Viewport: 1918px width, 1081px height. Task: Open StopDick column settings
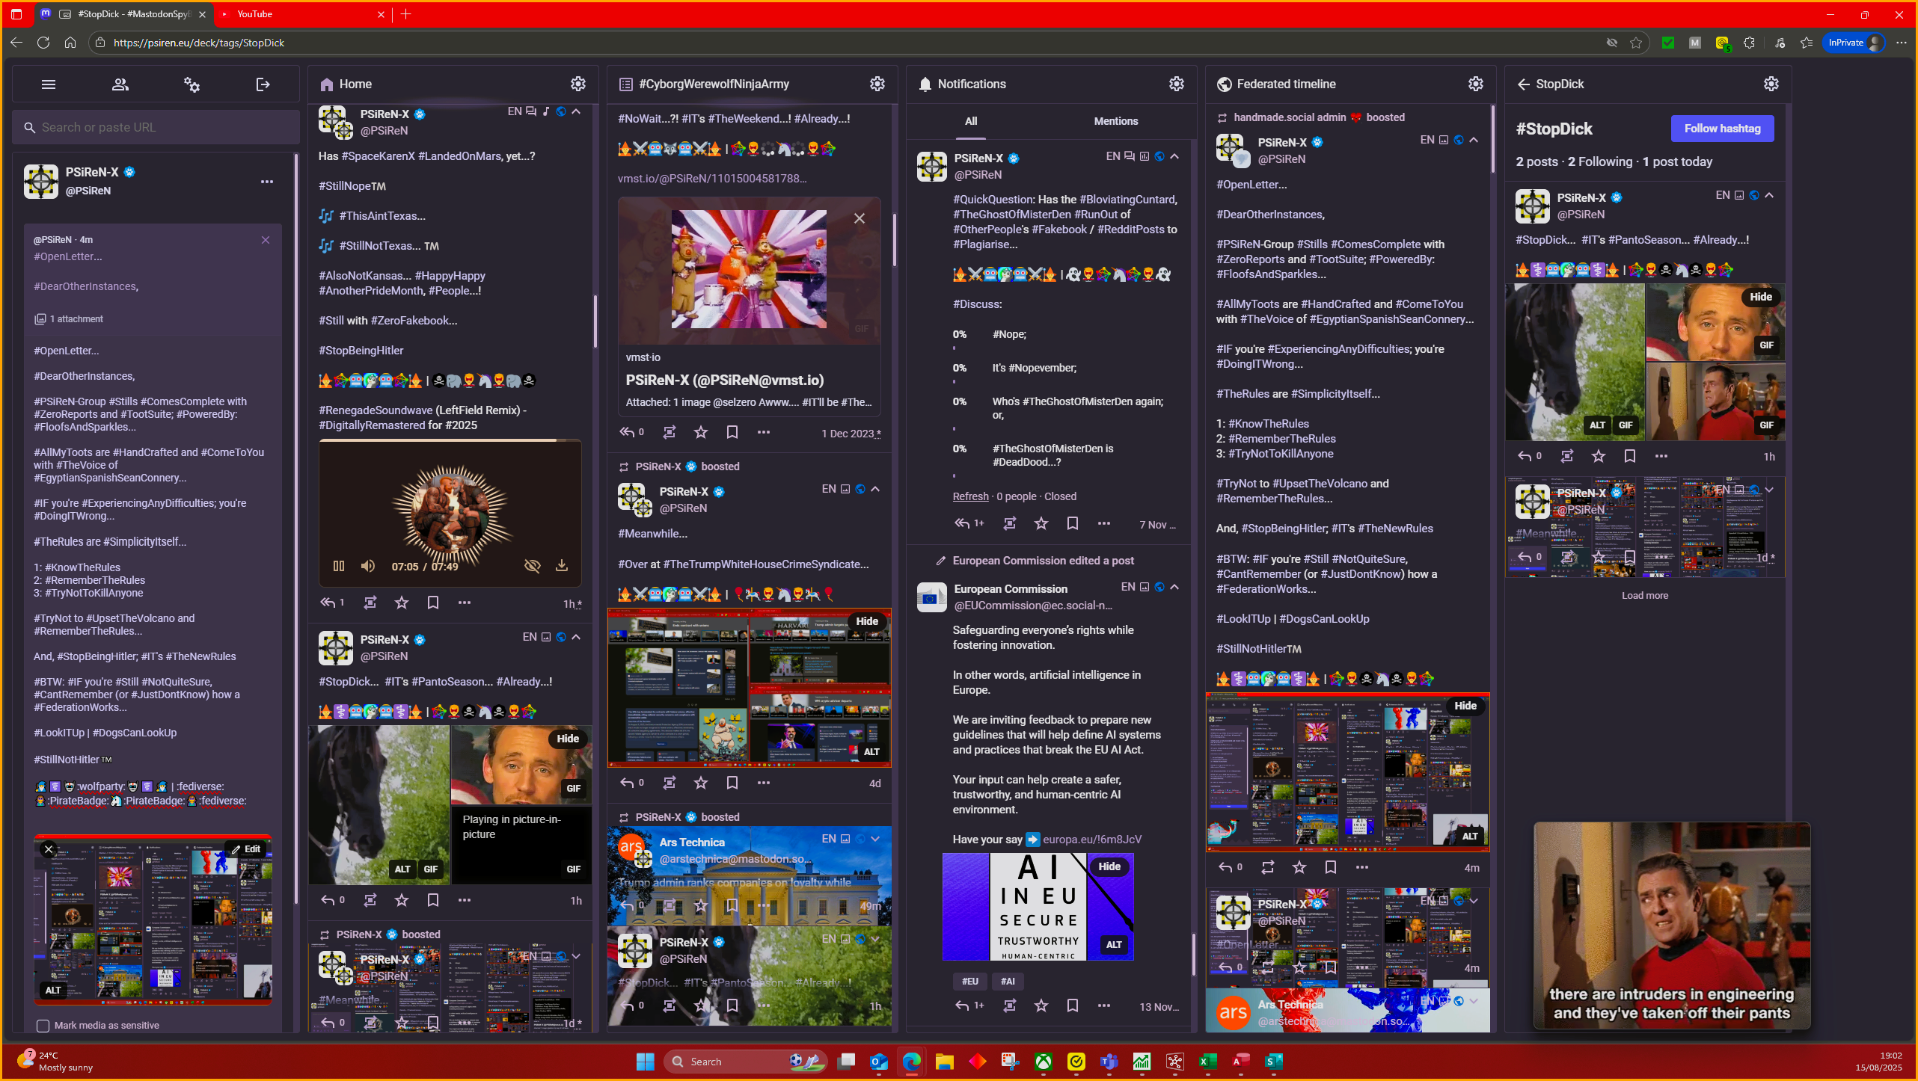click(x=1771, y=84)
